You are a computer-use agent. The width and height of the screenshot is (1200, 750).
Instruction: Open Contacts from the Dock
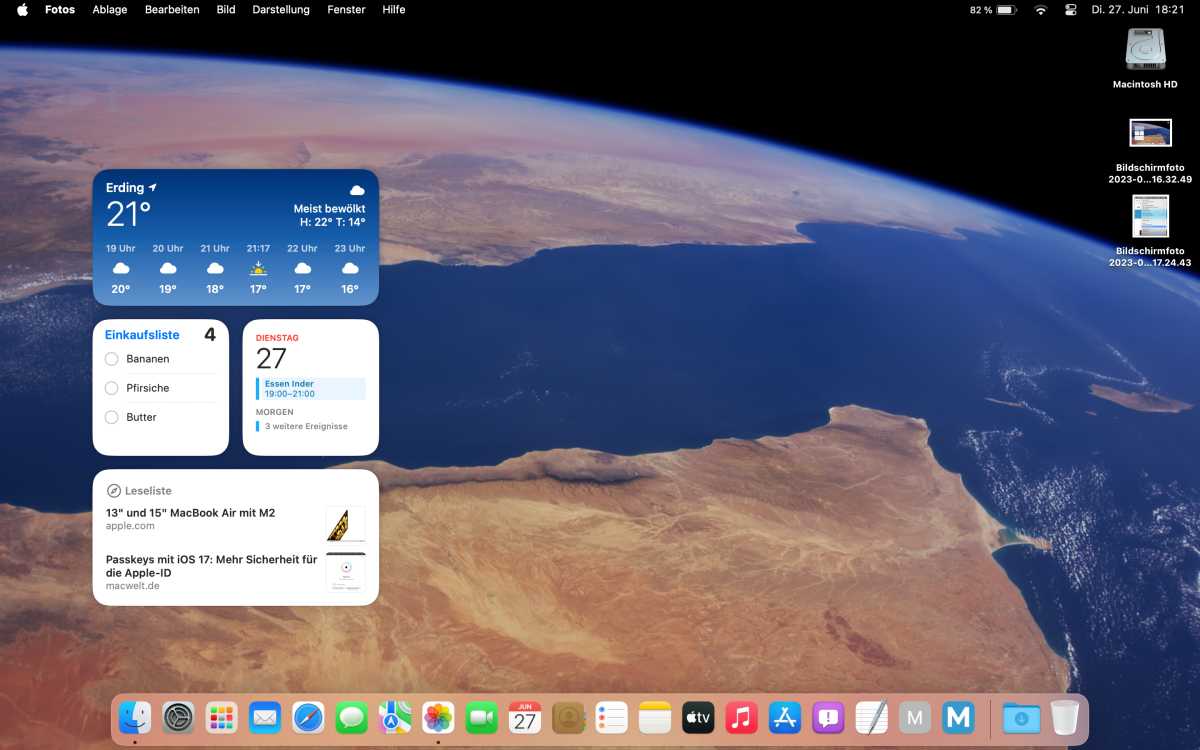pos(568,717)
